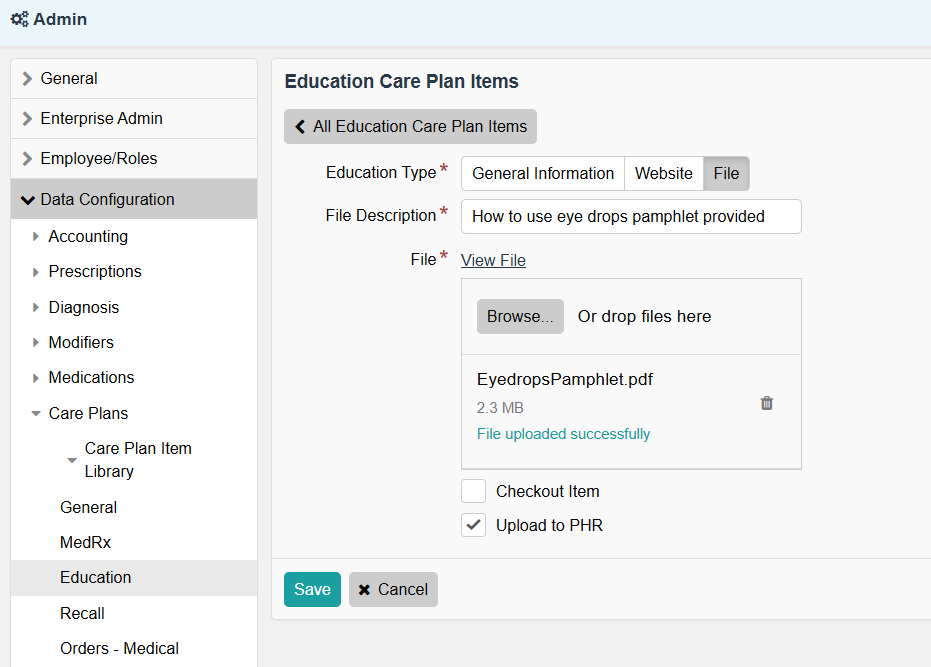The height and width of the screenshot is (667, 931).
Task: Delete the EyedropsPamphlet.pdf file with trash icon
Action: pos(767,403)
